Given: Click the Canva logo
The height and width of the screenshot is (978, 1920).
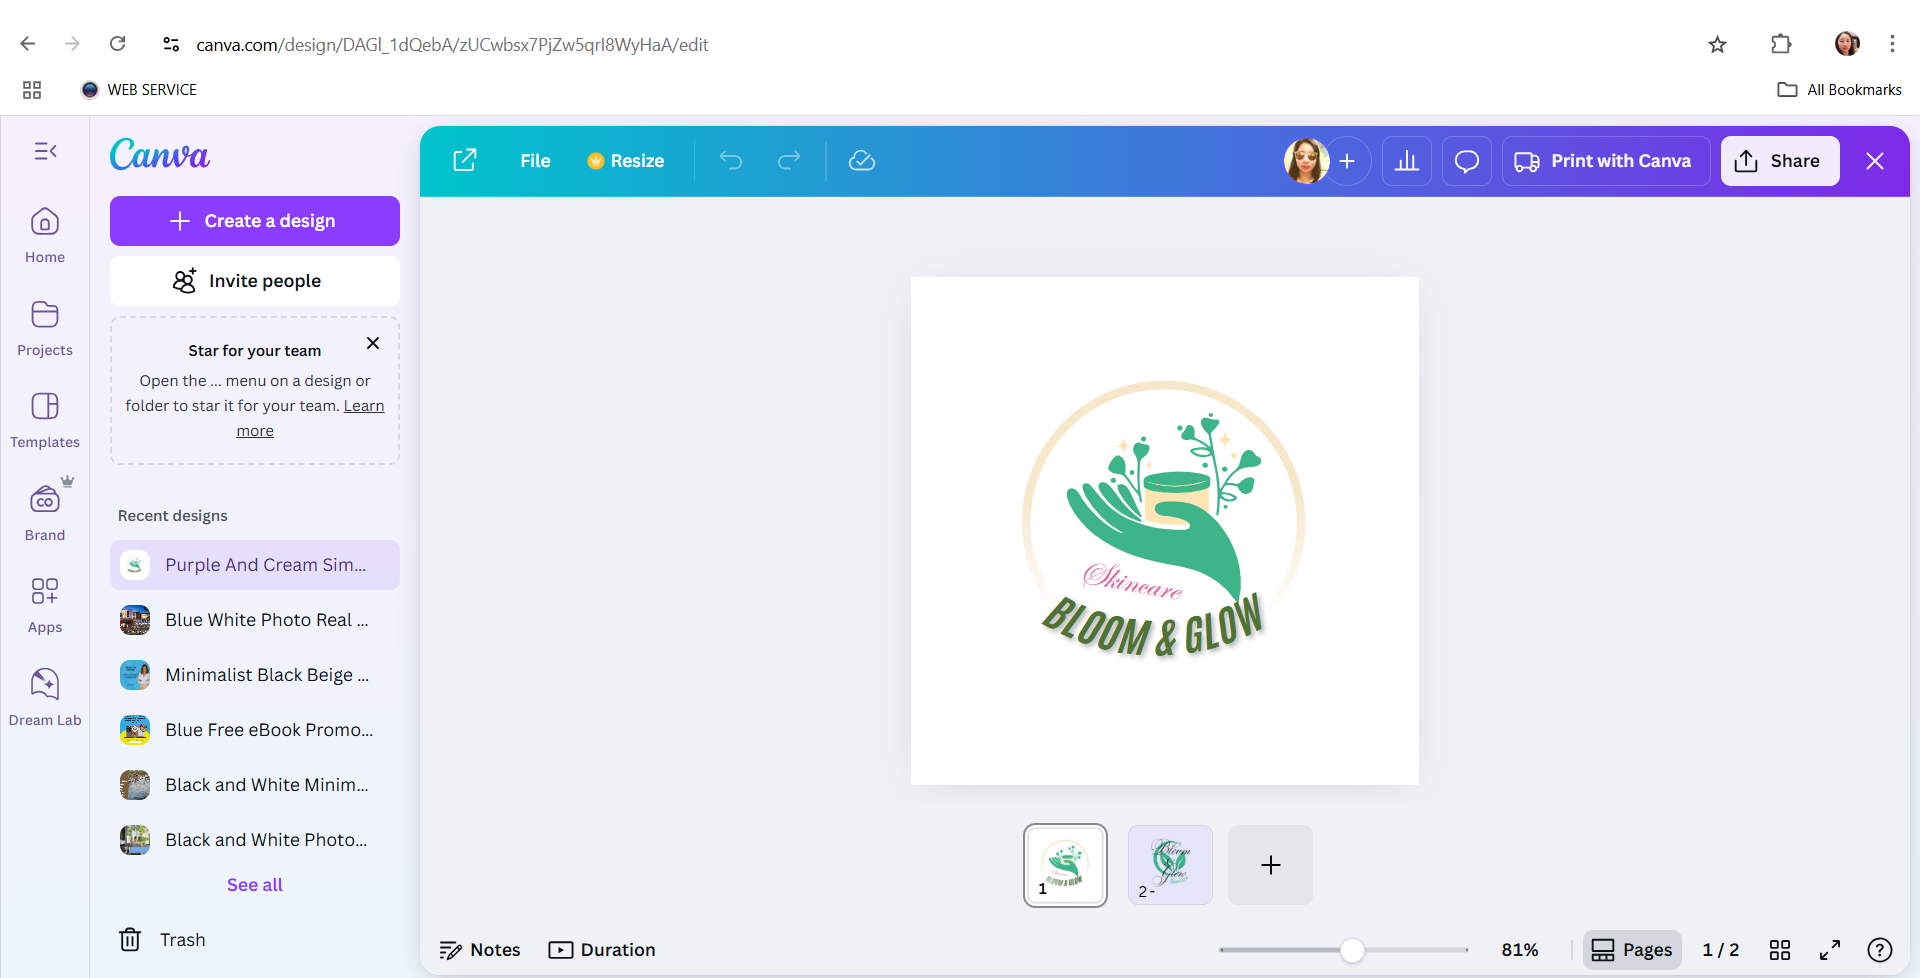Looking at the screenshot, I should [160, 155].
